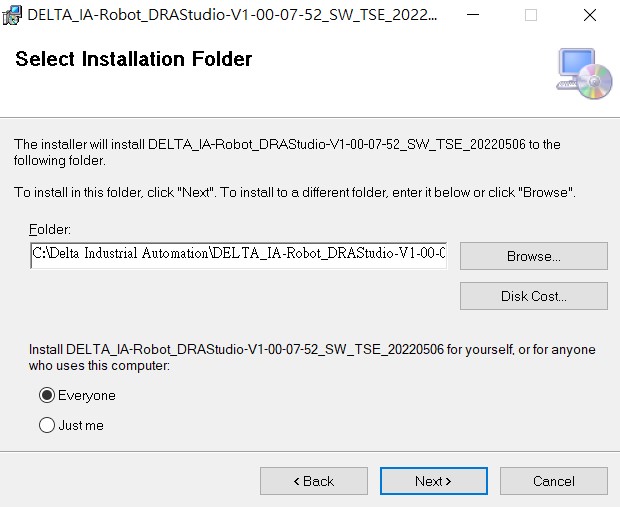This screenshot has height=507, width=620.
Task: Open the Browse... folder picker
Action: click(533, 256)
